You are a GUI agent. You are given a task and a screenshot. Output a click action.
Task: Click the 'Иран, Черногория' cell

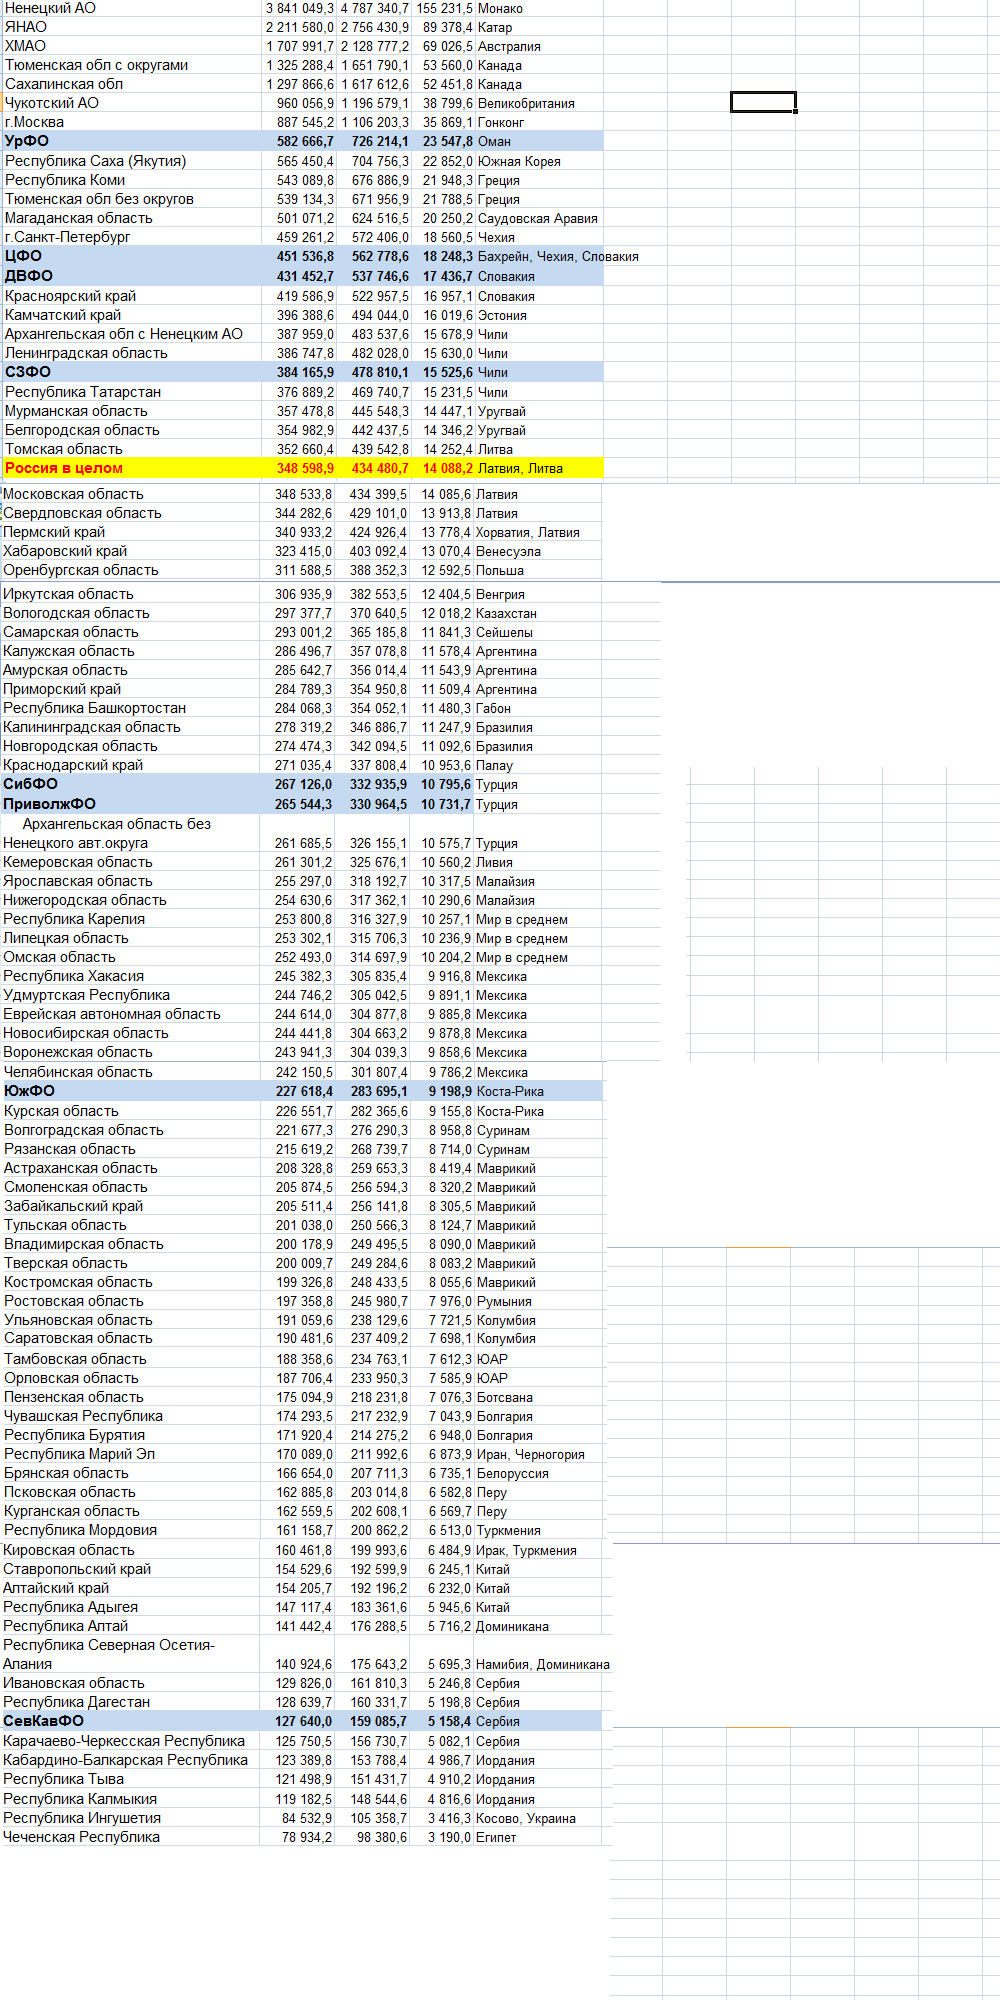(531, 1454)
